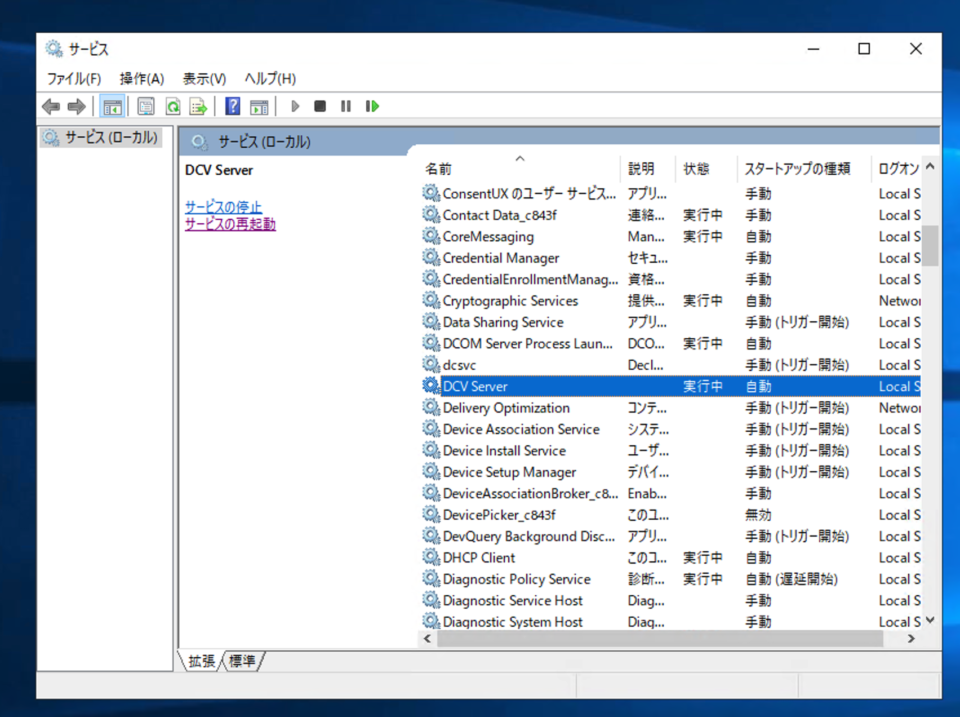960x717 pixels.
Task: Export the service list via the export icon
Action: pos(196,105)
